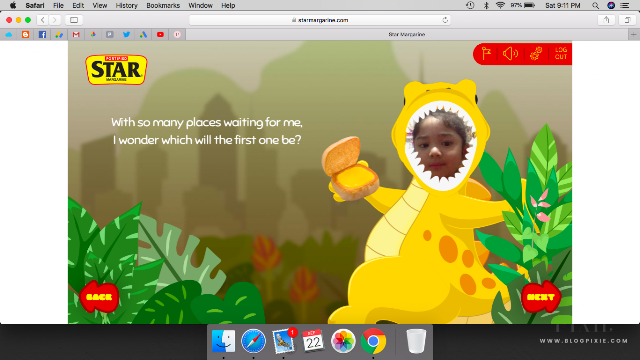Go to the NEXT page
The width and height of the screenshot is (640, 360).
coord(540,297)
